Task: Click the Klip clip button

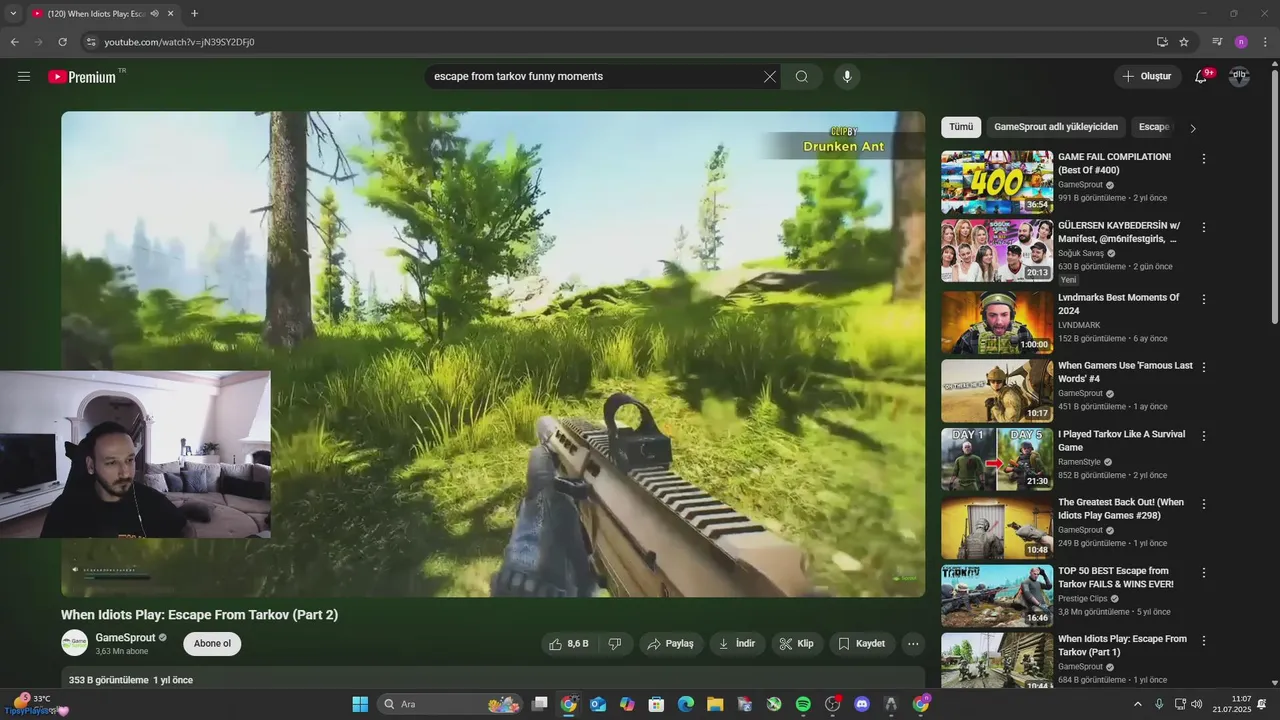Action: coord(797,644)
